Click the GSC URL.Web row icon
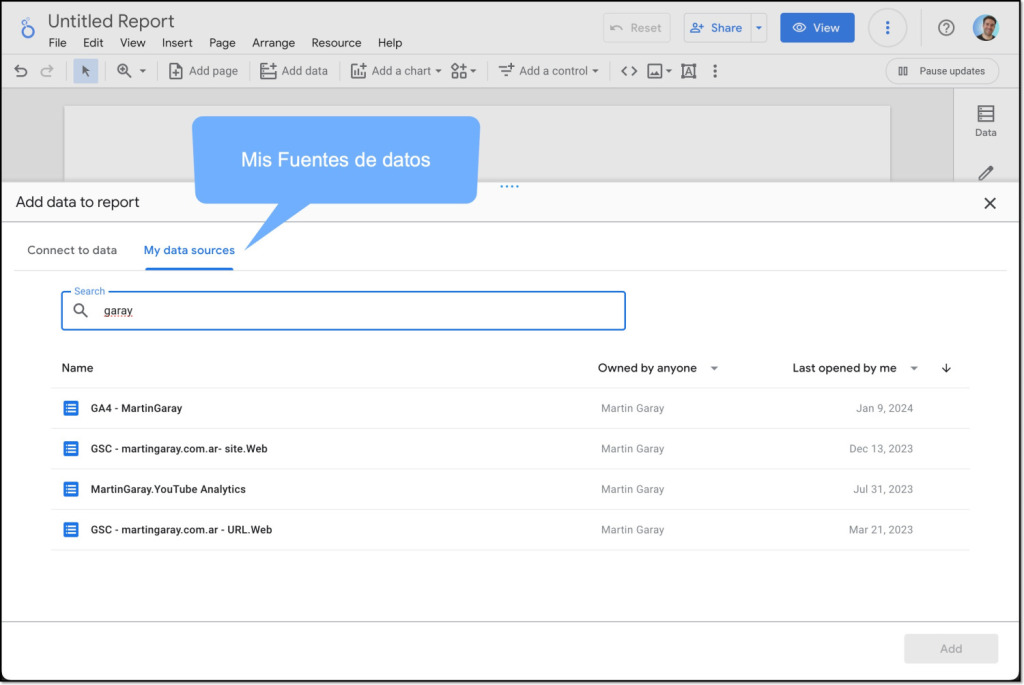The image size is (1024, 685). pos(71,530)
